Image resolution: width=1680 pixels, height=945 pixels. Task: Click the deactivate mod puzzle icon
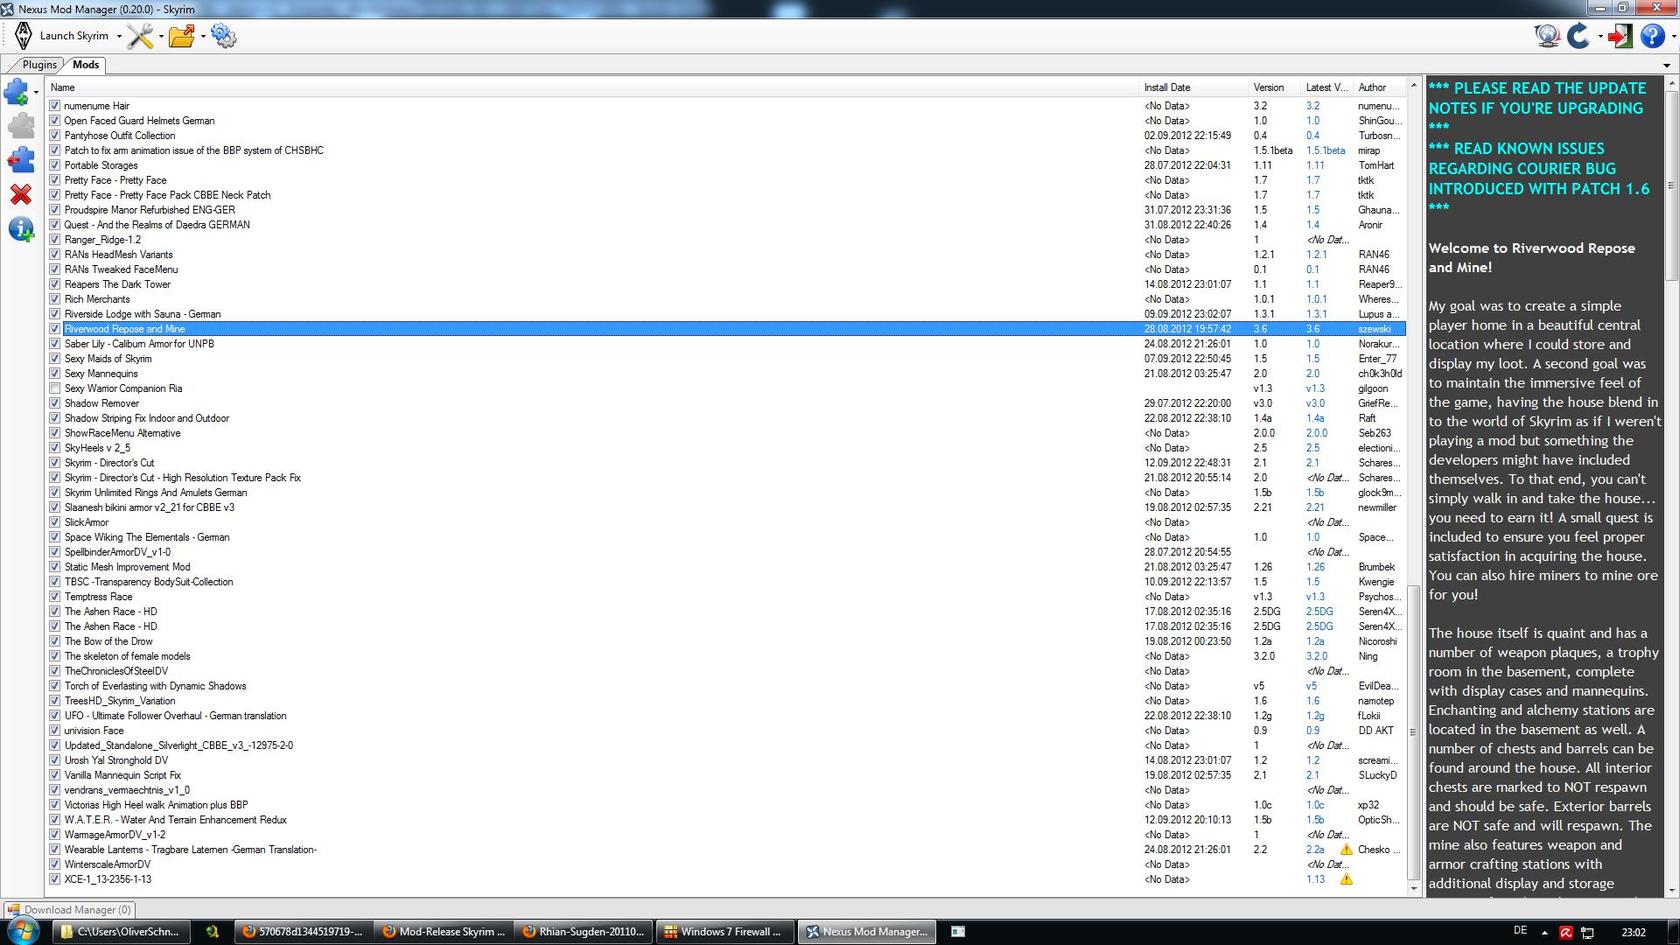pos(20,160)
